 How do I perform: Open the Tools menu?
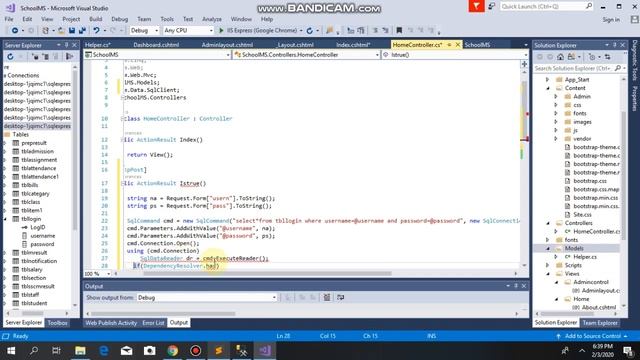[167, 19]
